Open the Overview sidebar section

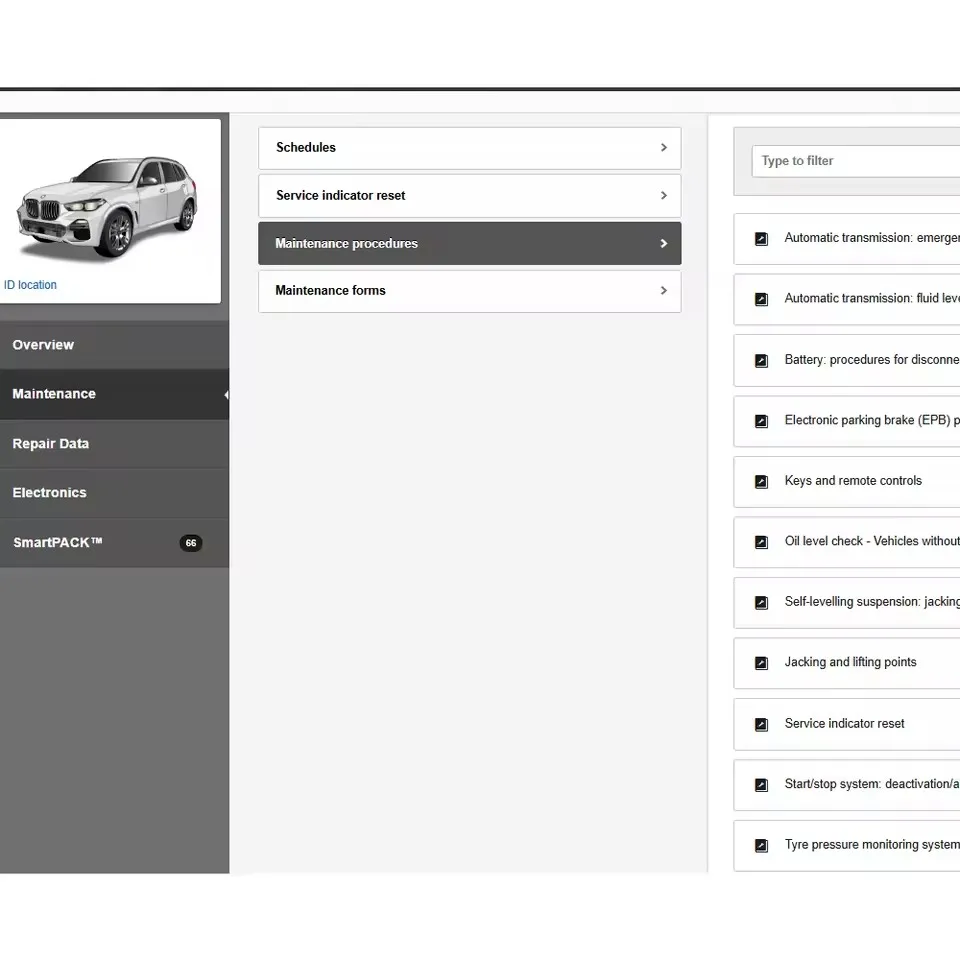43,345
